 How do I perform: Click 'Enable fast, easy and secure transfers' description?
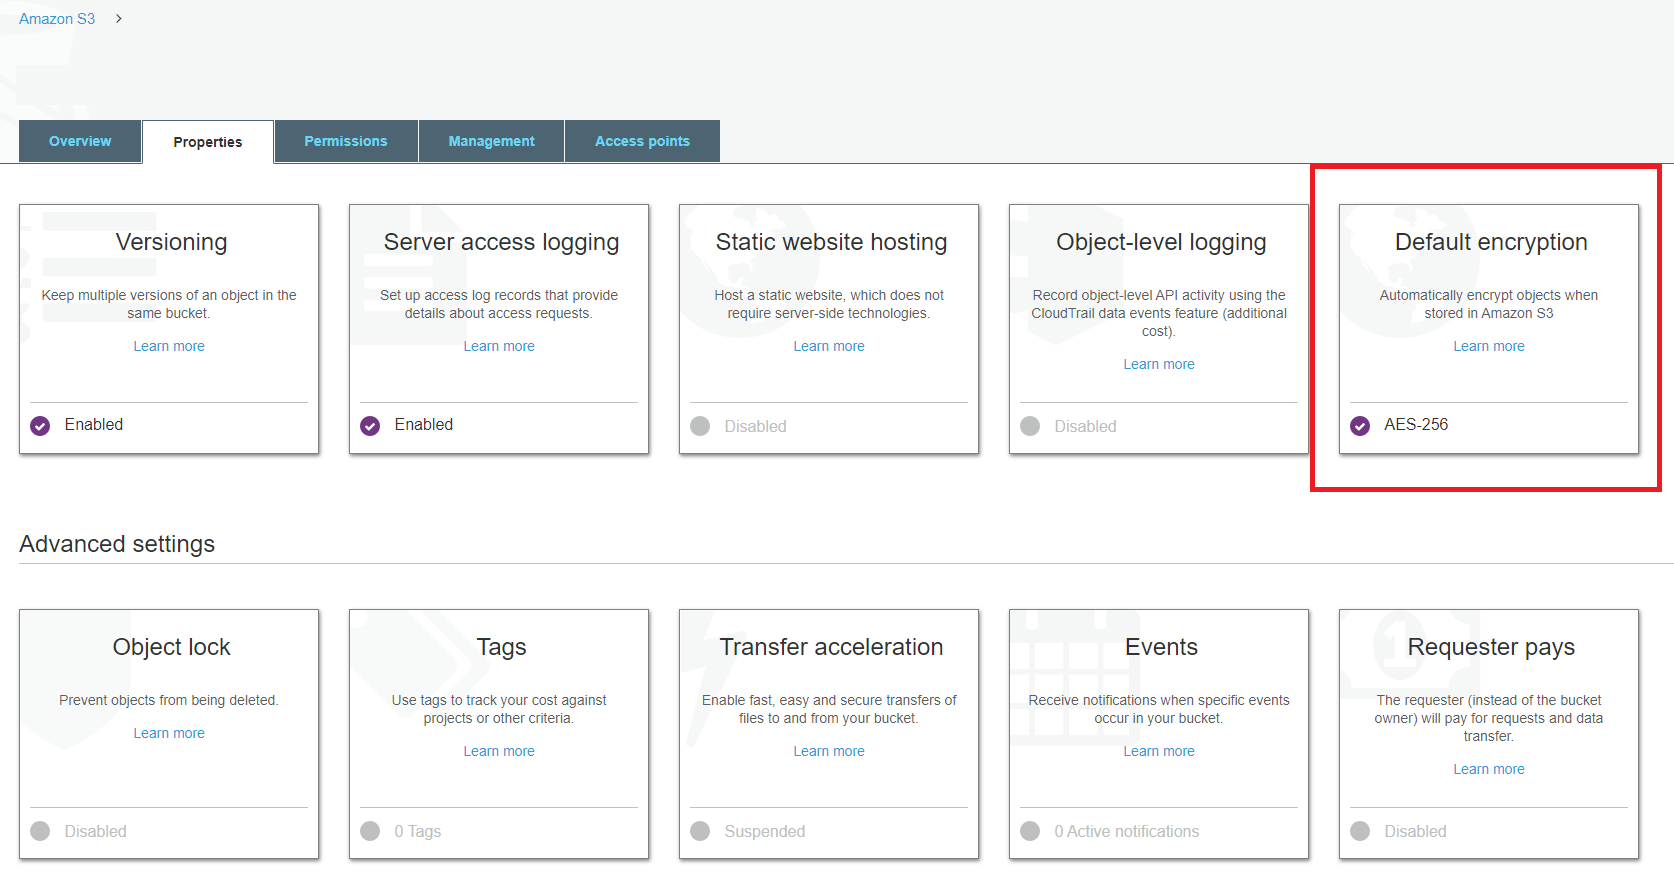[829, 709]
